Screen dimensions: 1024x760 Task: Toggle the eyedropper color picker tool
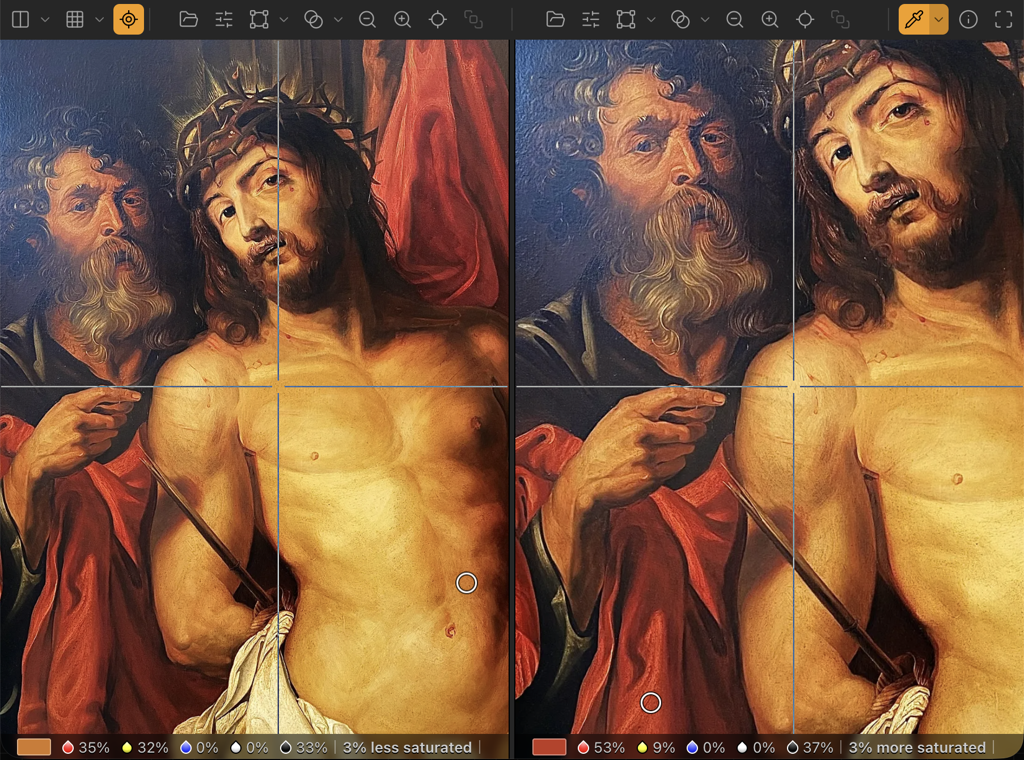914,20
